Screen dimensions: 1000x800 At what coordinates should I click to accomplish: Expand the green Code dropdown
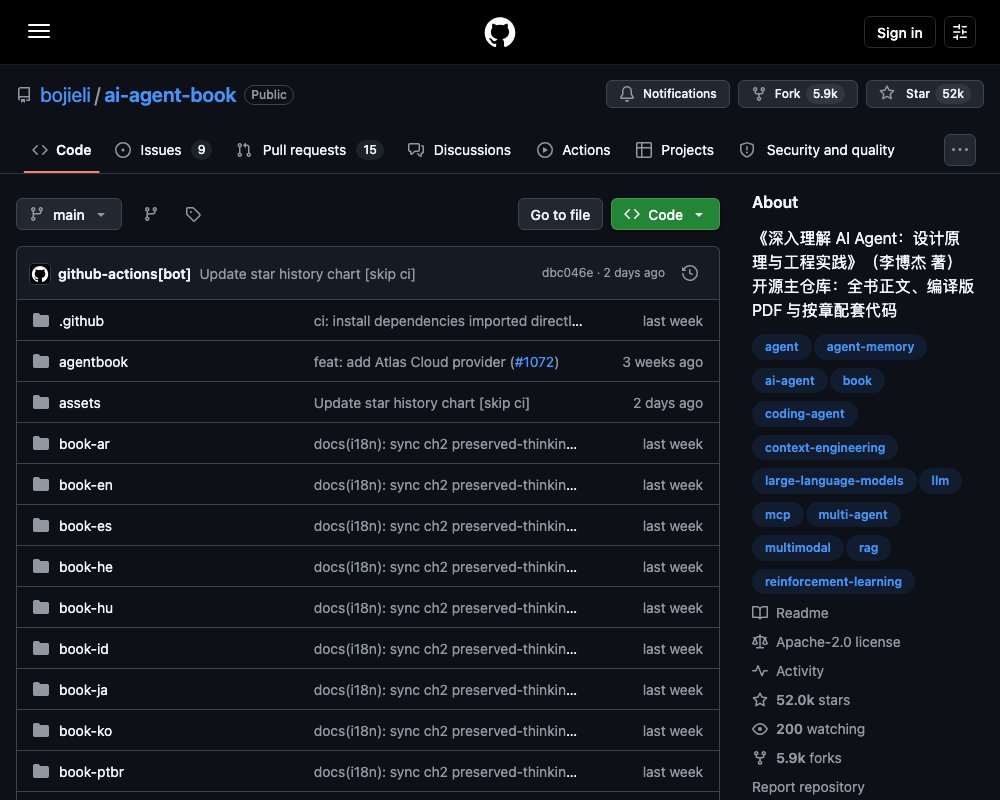point(665,214)
